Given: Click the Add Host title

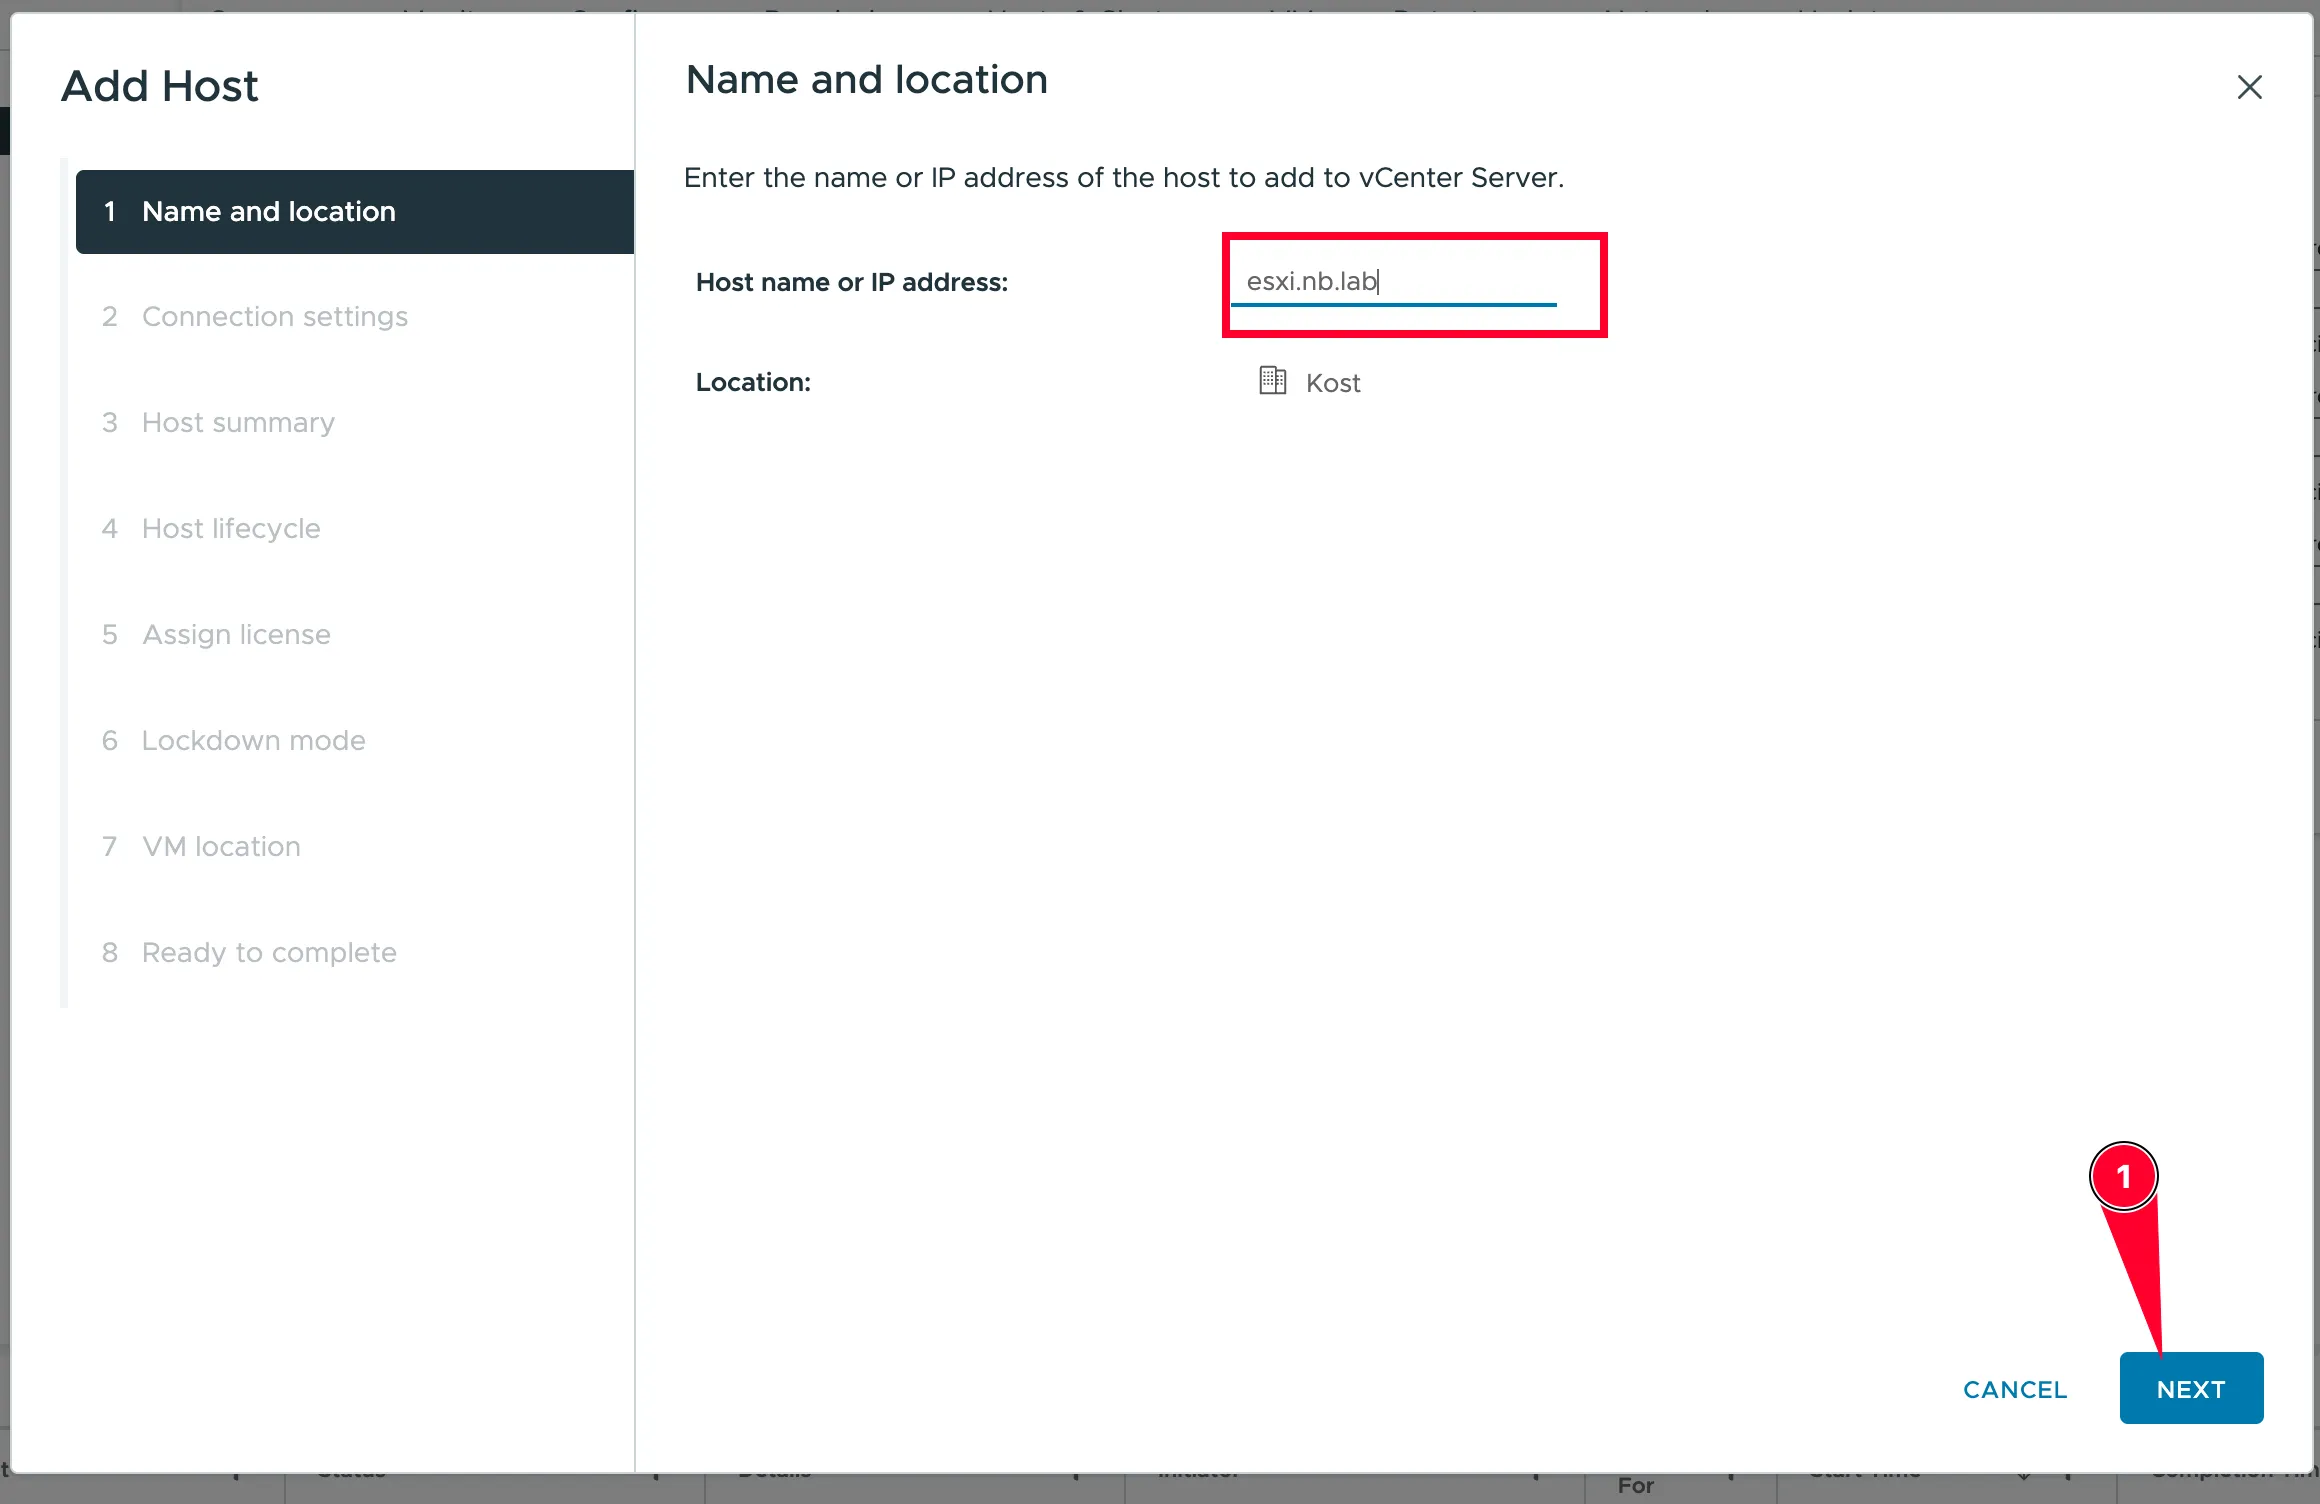Looking at the screenshot, I should click(160, 87).
